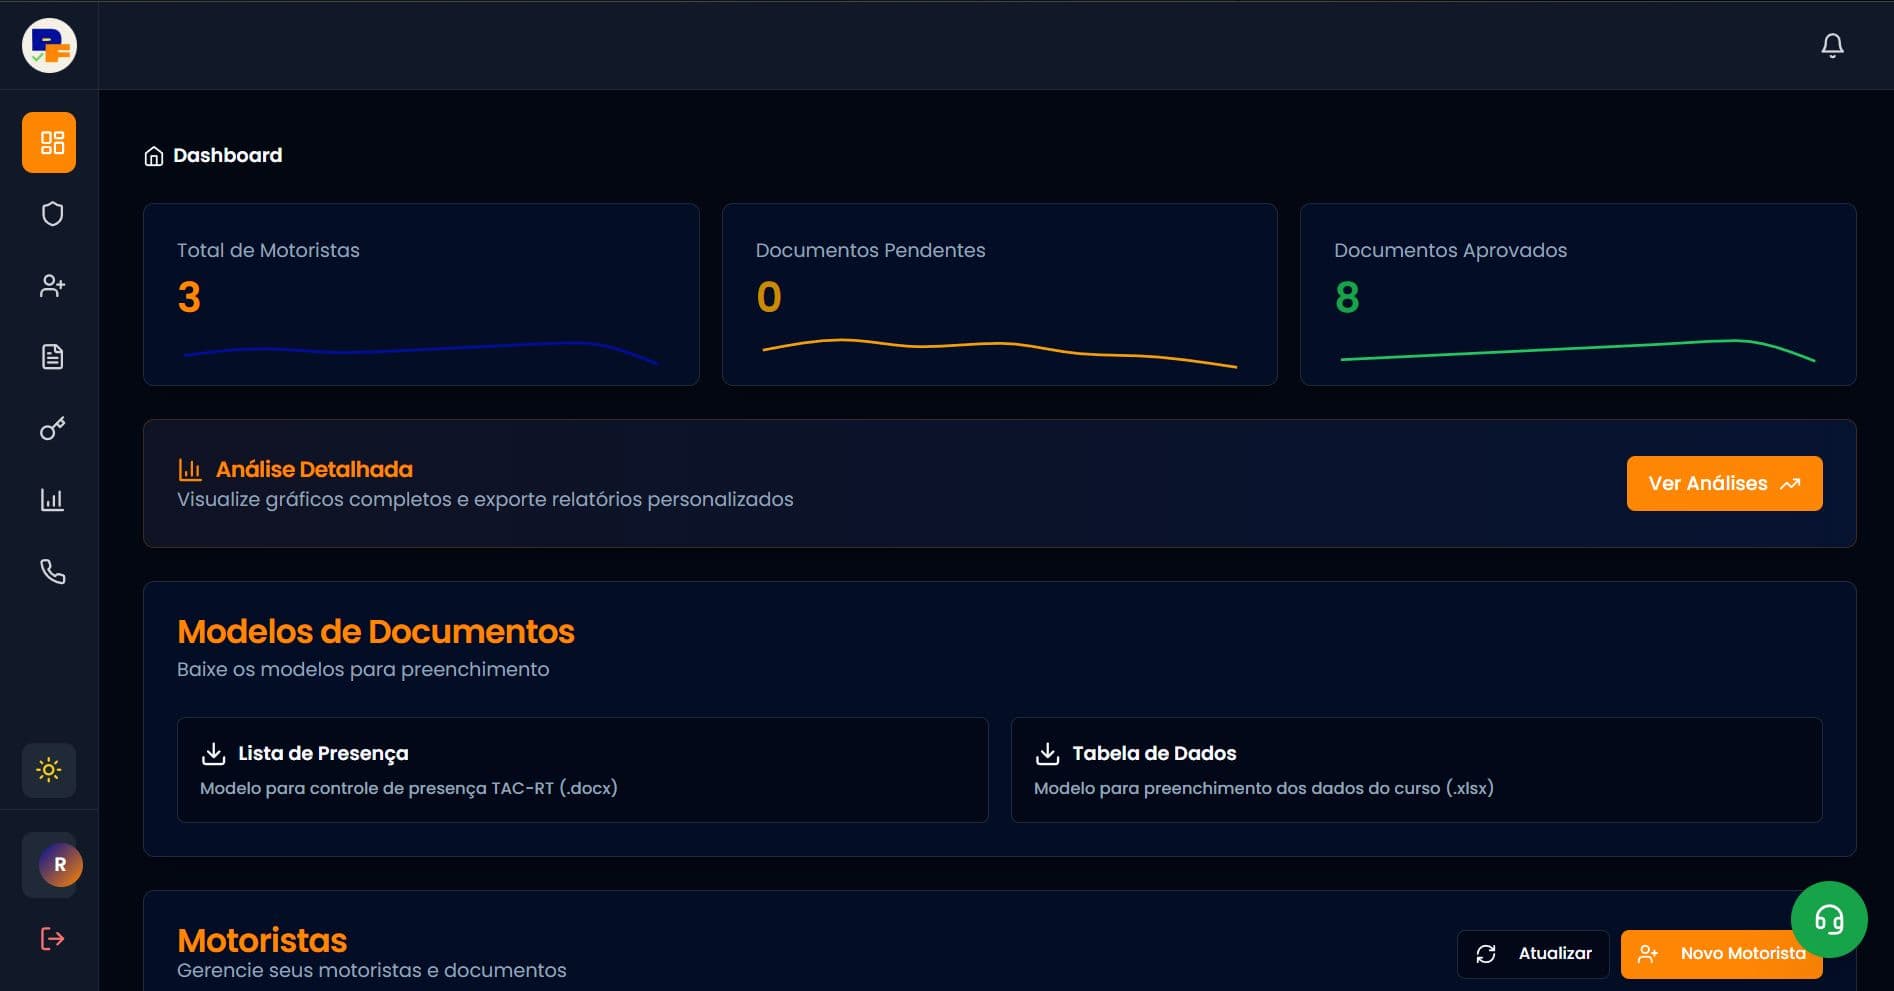1894x991 pixels.
Task: Click the Atualizar refresh button
Action: pos(1533,954)
